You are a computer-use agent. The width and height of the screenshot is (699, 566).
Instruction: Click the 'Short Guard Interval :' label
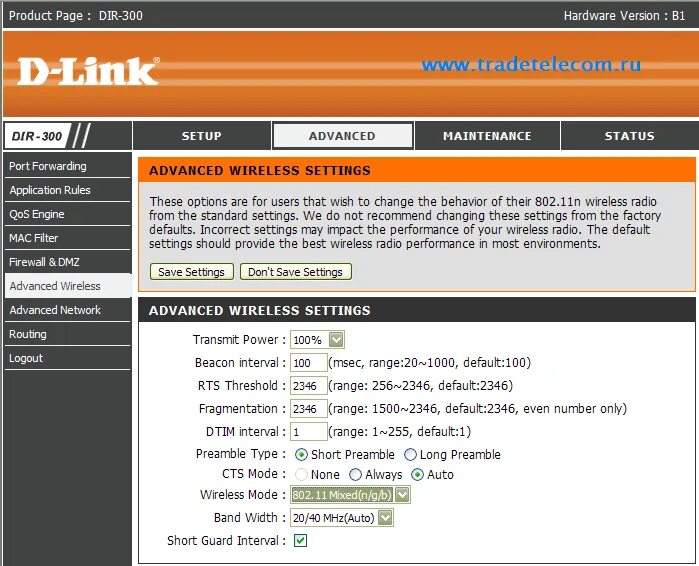click(x=226, y=541)
